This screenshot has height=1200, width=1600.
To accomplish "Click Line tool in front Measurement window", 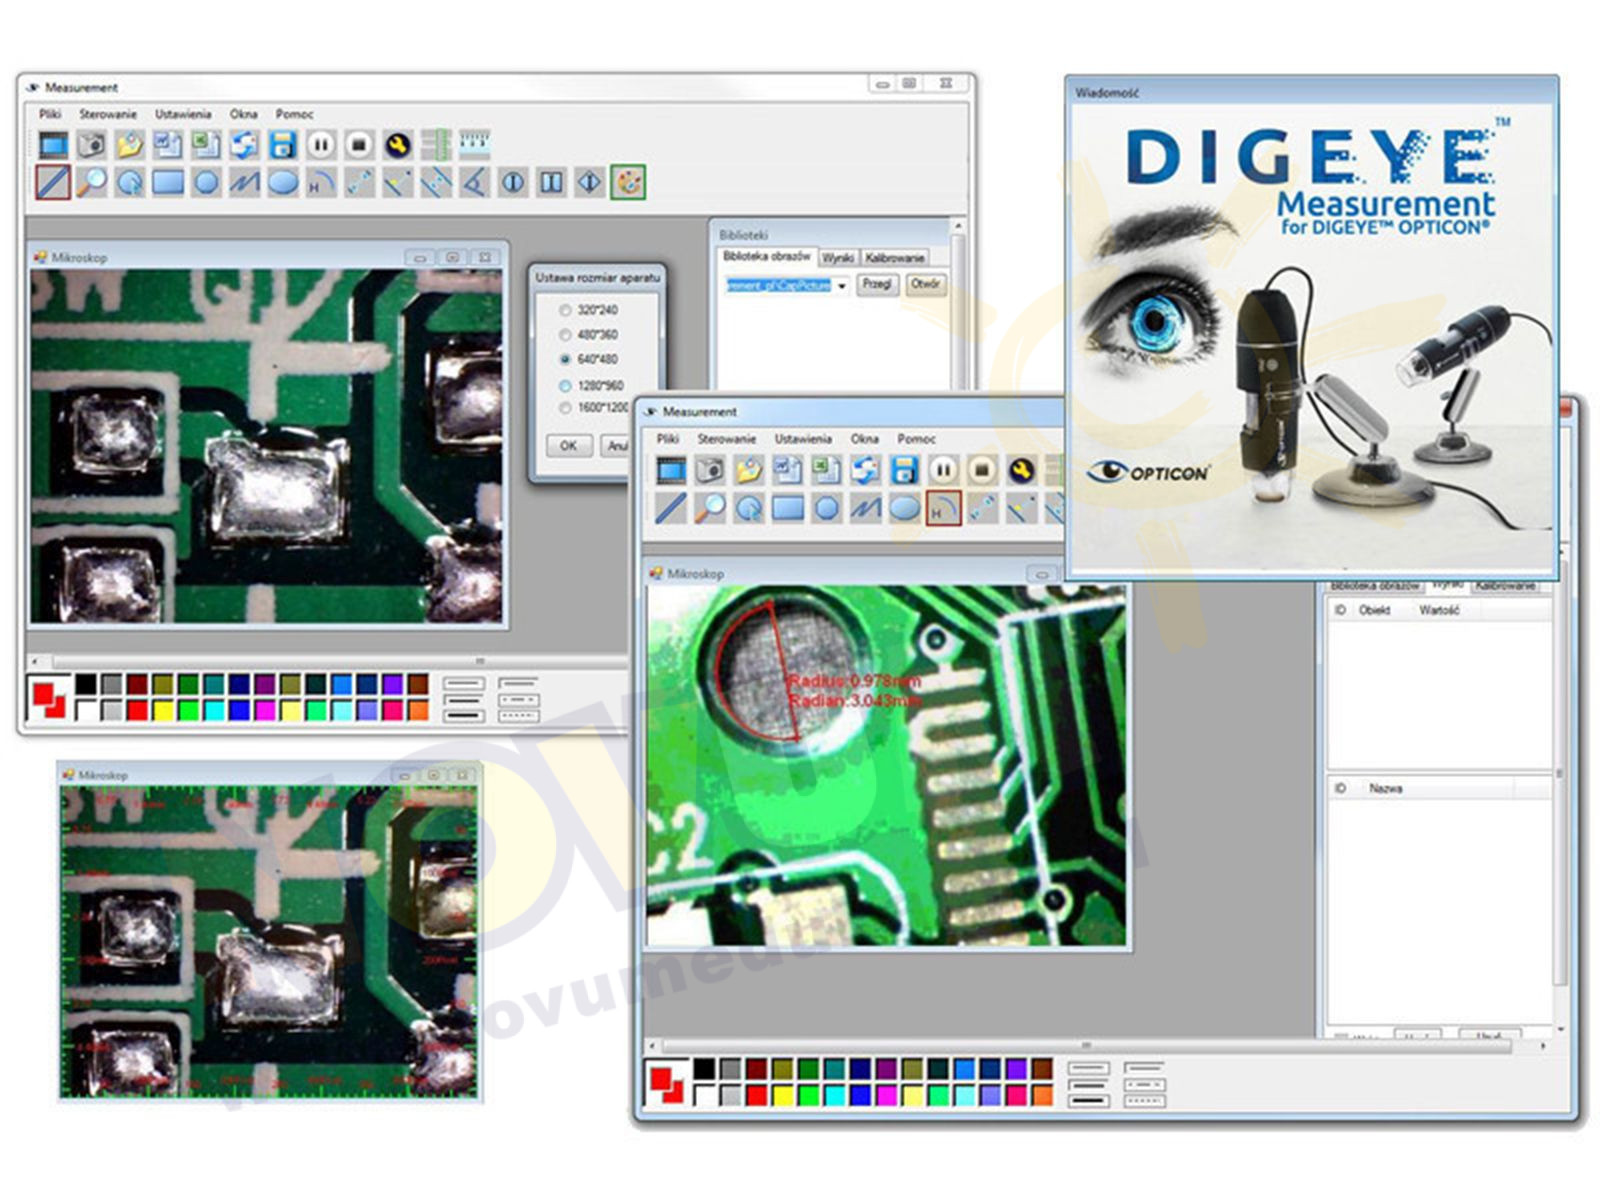I will point(671,508).
